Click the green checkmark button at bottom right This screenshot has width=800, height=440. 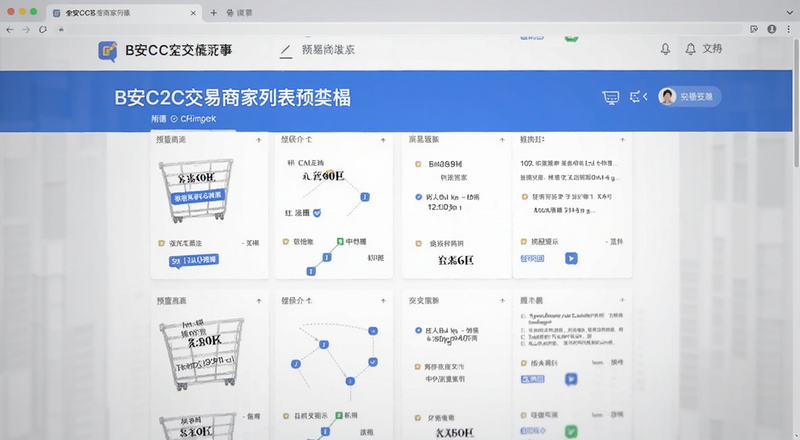pyautogui.click(x=571, y=431)
